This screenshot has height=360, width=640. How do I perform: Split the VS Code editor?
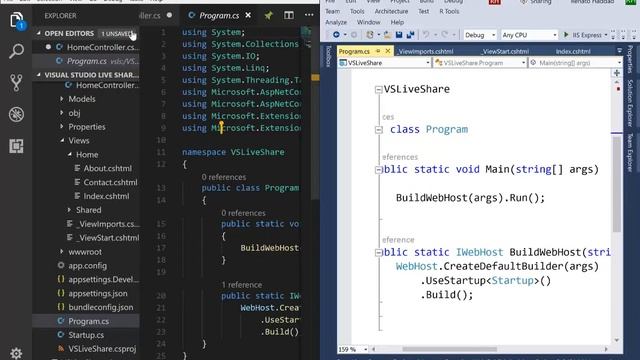[x=289, y=16]
